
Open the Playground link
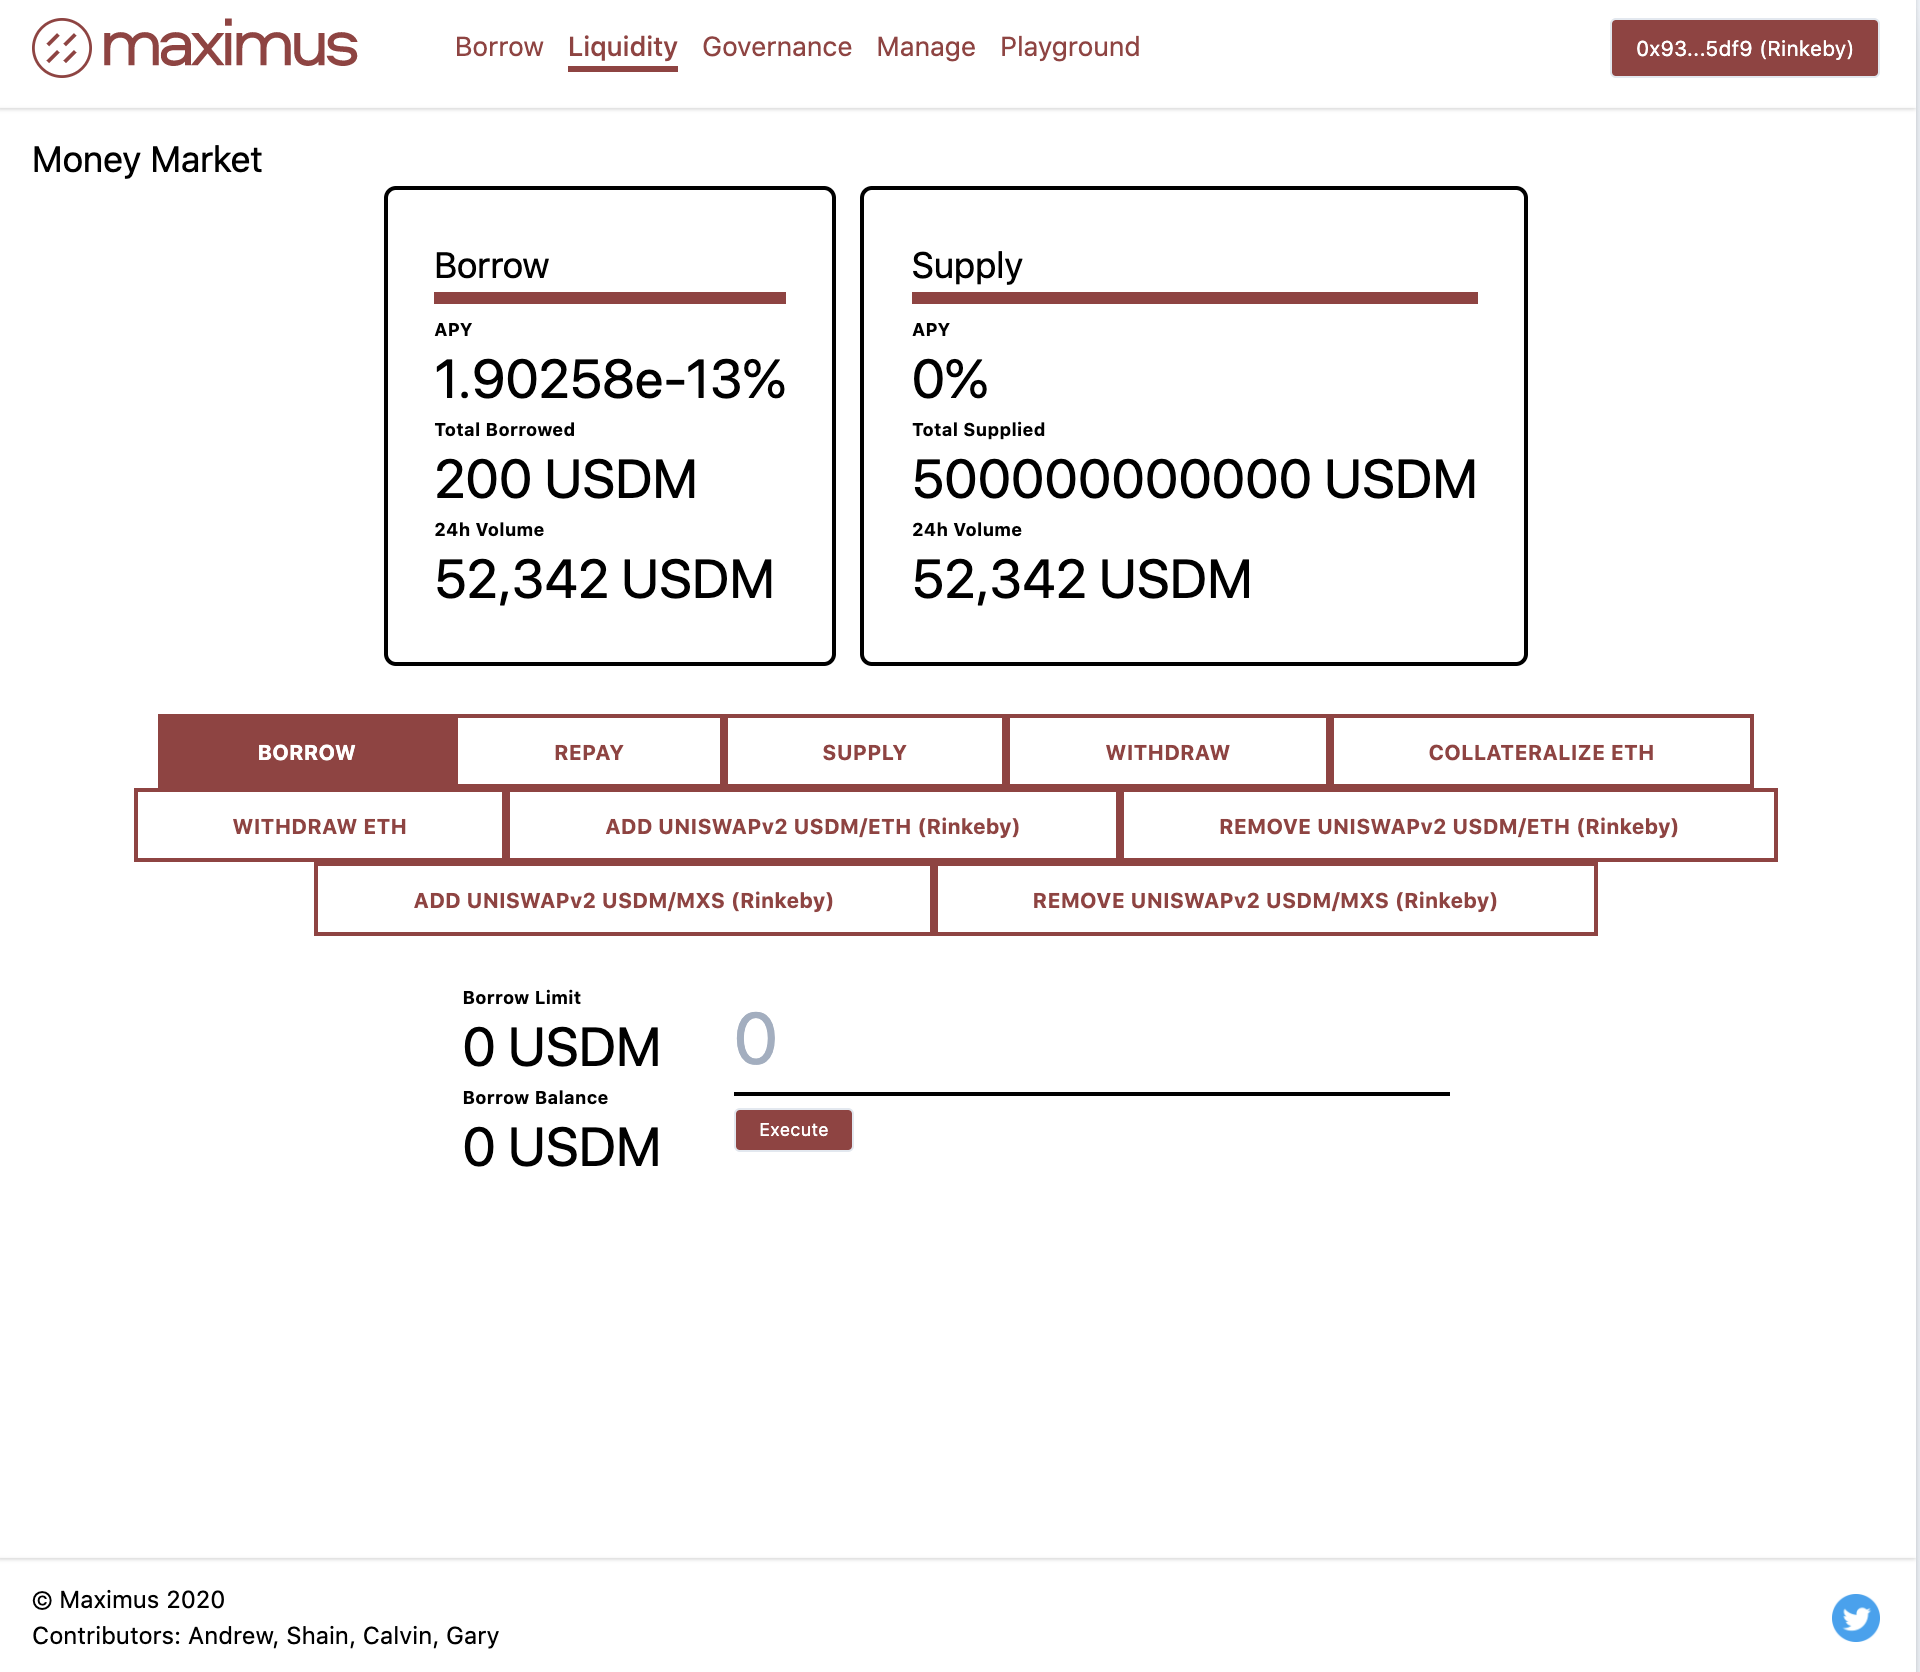[x=1069, y=47]
